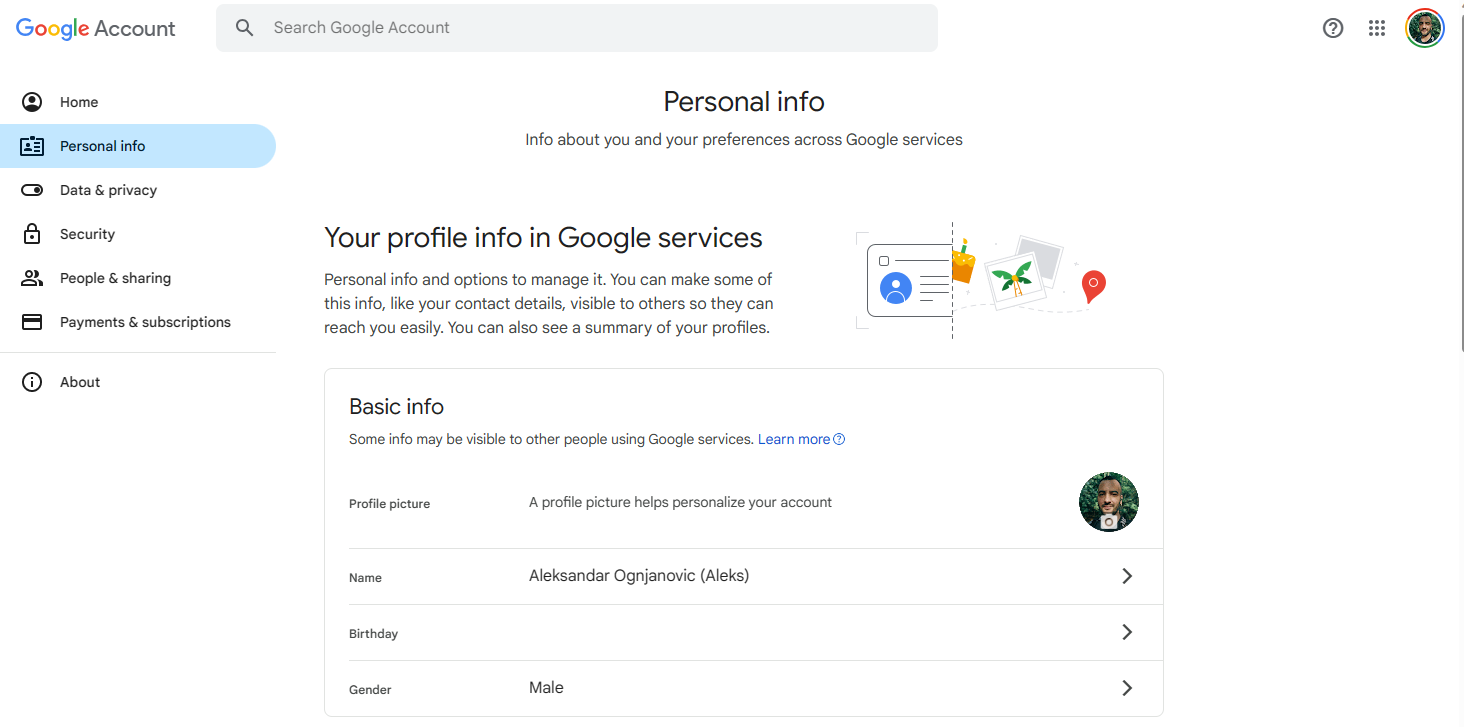Image resolution: width=1464 pixels, height=727 pixels.
Task: Open the About page
Action: pyautogui.click(x=138, y=382)
